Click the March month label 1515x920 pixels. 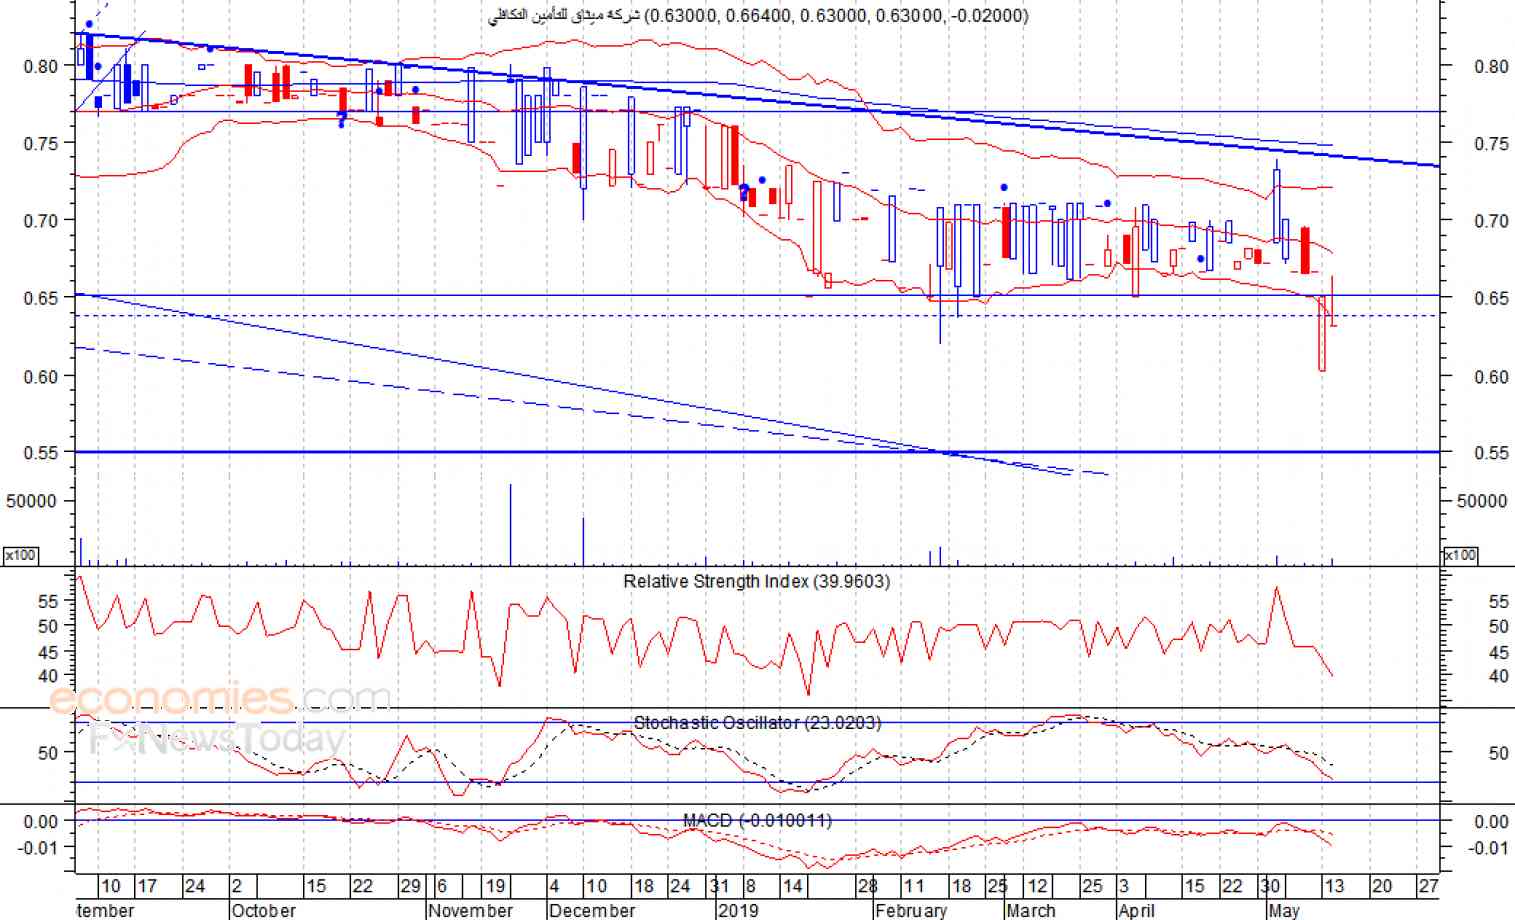pos(1030,910)
